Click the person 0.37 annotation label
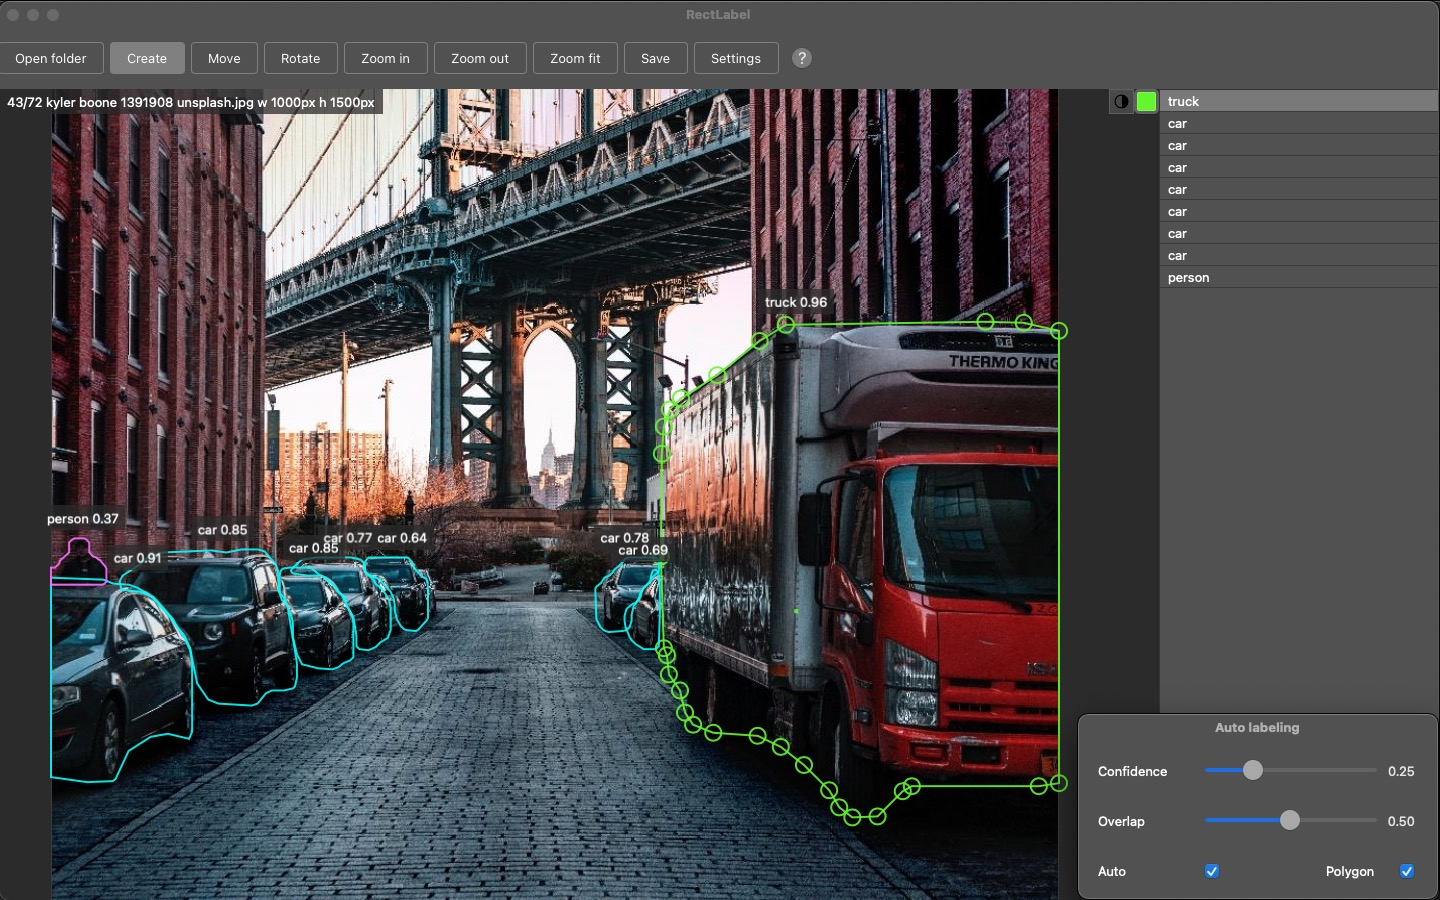 83,519
